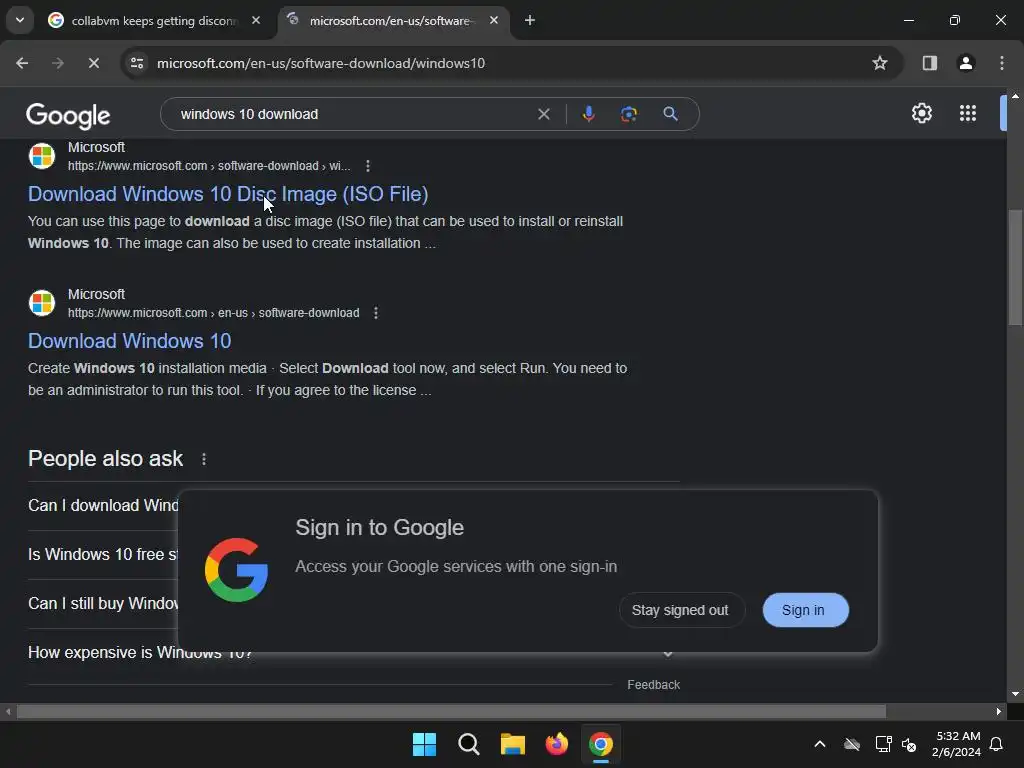Clear the search query with the X
This screenshot has width=1024, height=768.
[x=543, y=114]
